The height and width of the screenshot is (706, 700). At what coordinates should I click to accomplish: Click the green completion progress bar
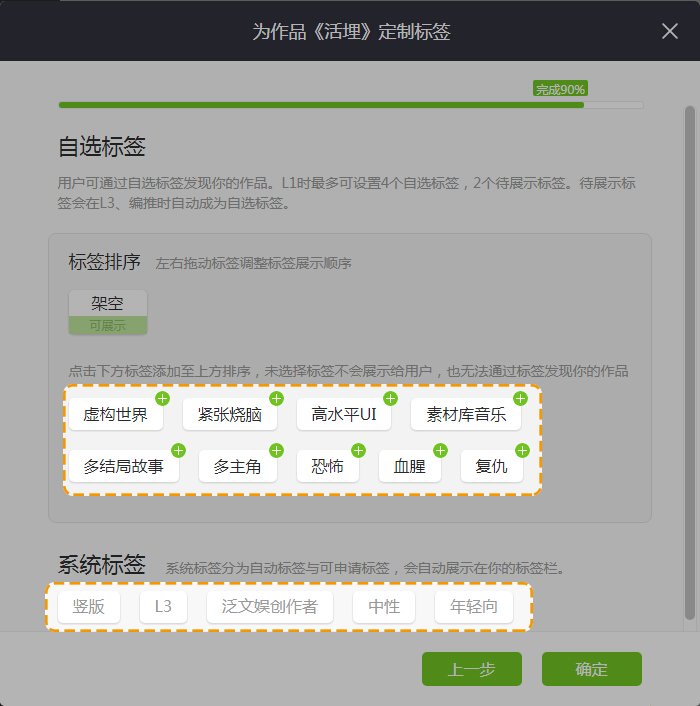pos(320,104)
